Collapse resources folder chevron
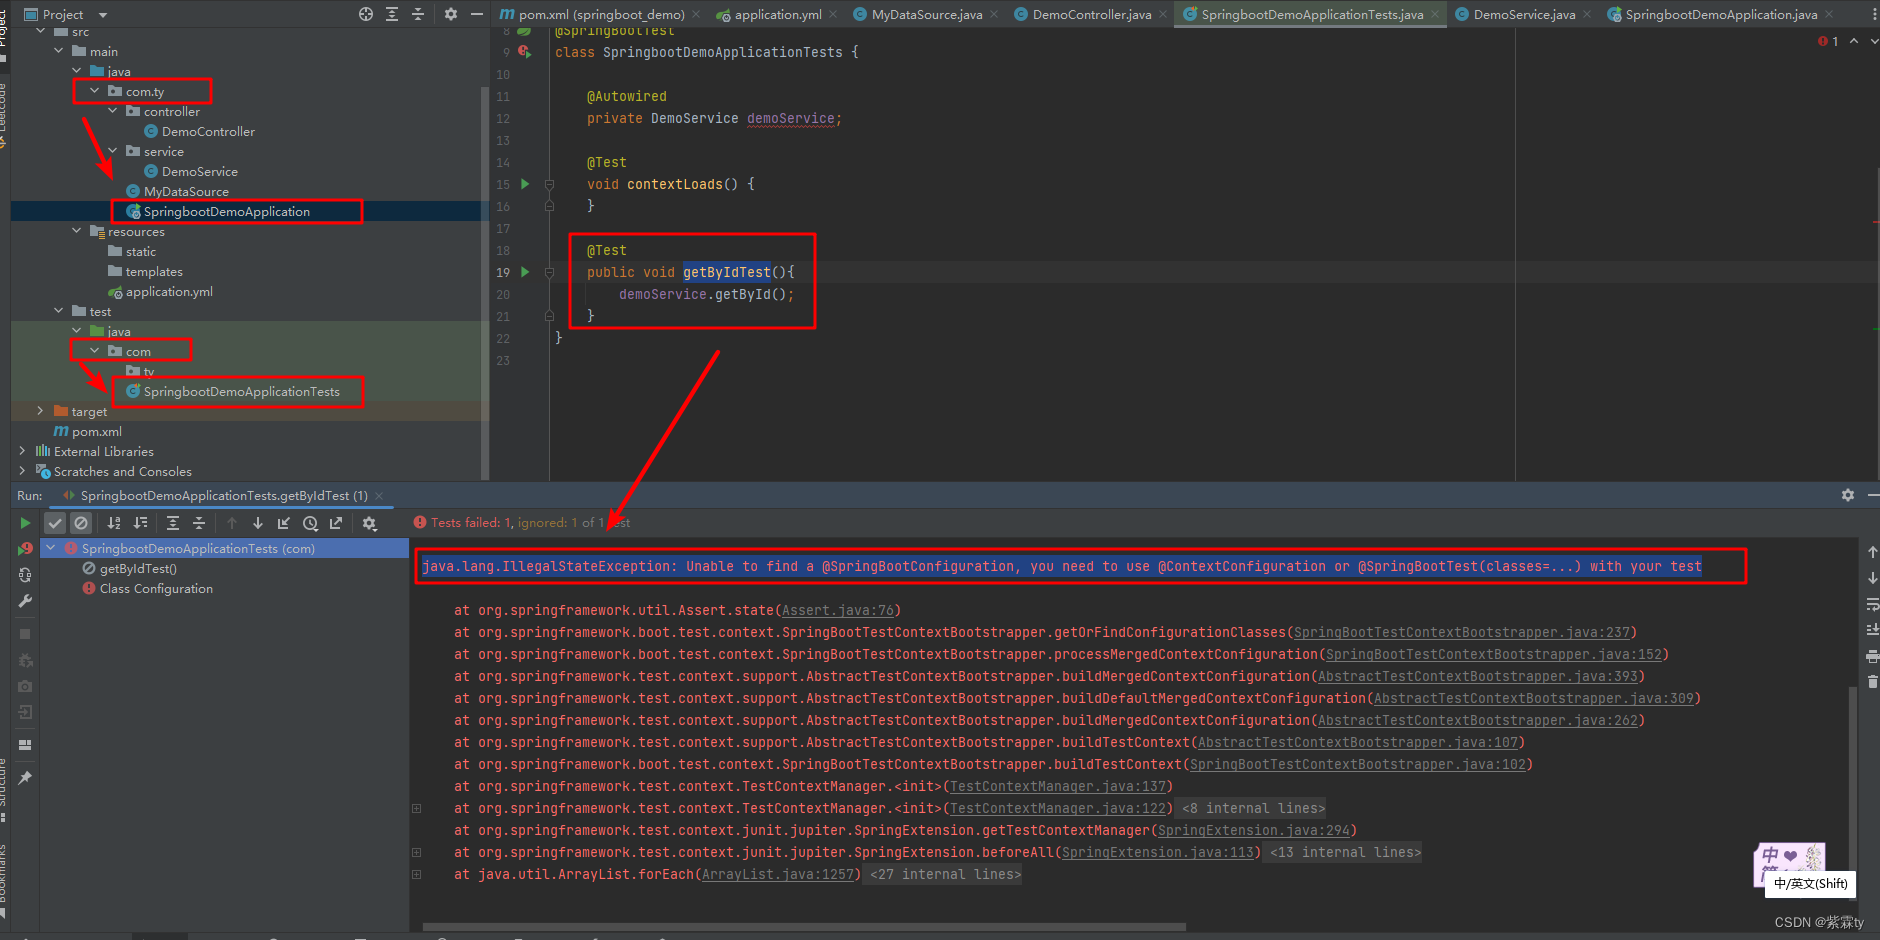The image size is (1880, 940). 77,231
